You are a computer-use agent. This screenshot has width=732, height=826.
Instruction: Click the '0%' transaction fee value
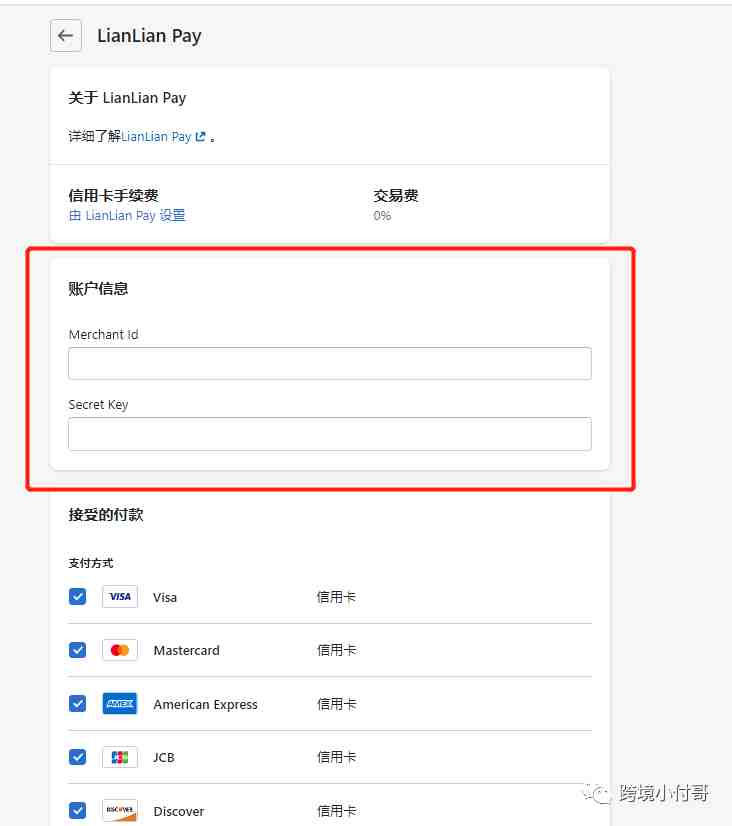click(x=382, y=216)
